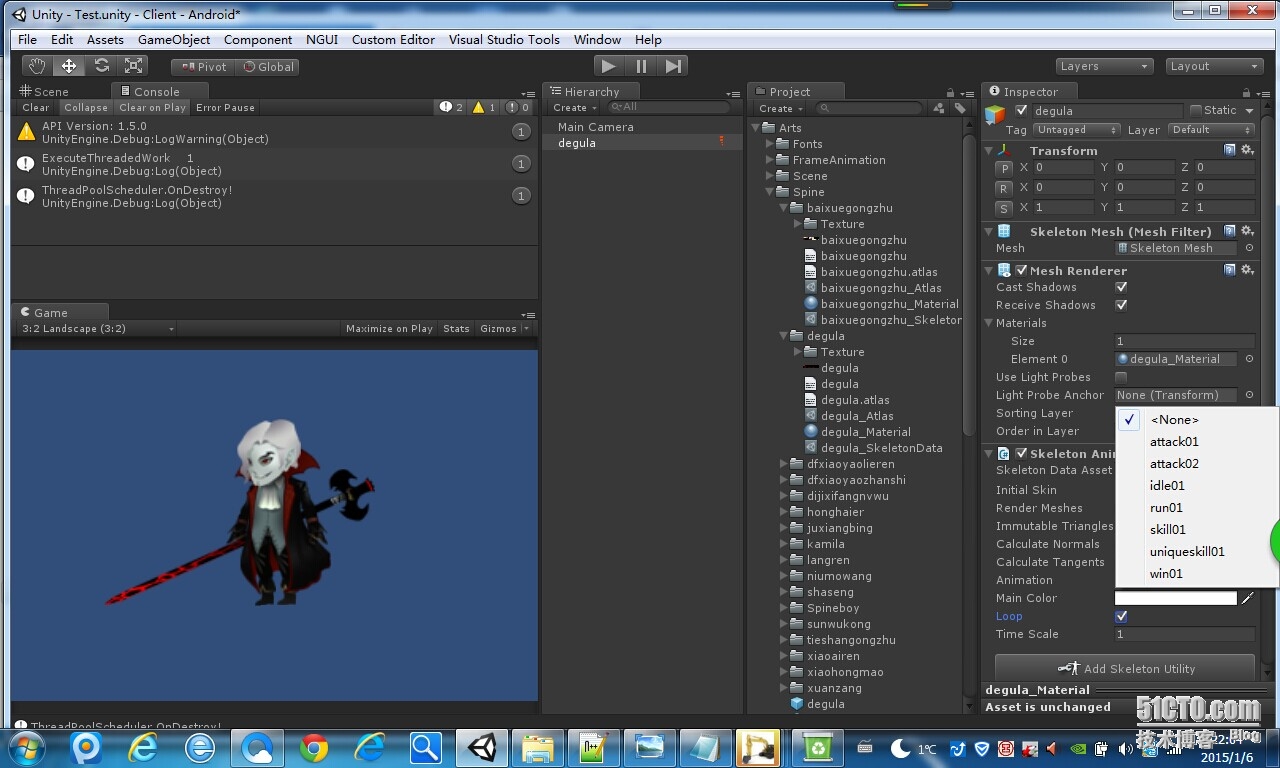This screenshot has height=768, width=1280.
Task: Collapse the baixuegongzhu folder
Action: pos(783,208)
